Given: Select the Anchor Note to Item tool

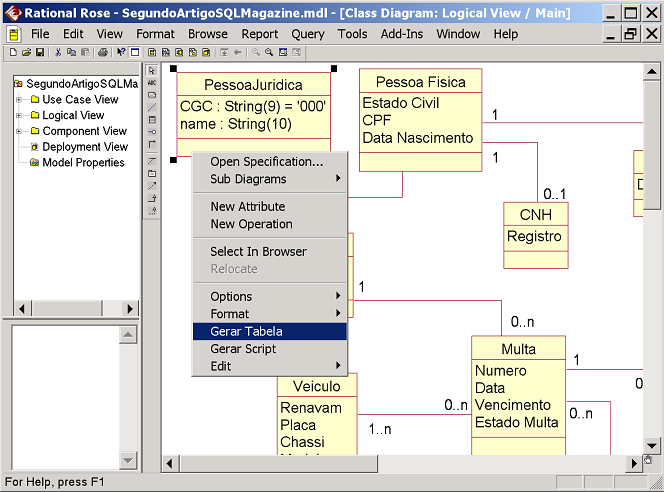Looking at the screenshot, I should point(152,108).
